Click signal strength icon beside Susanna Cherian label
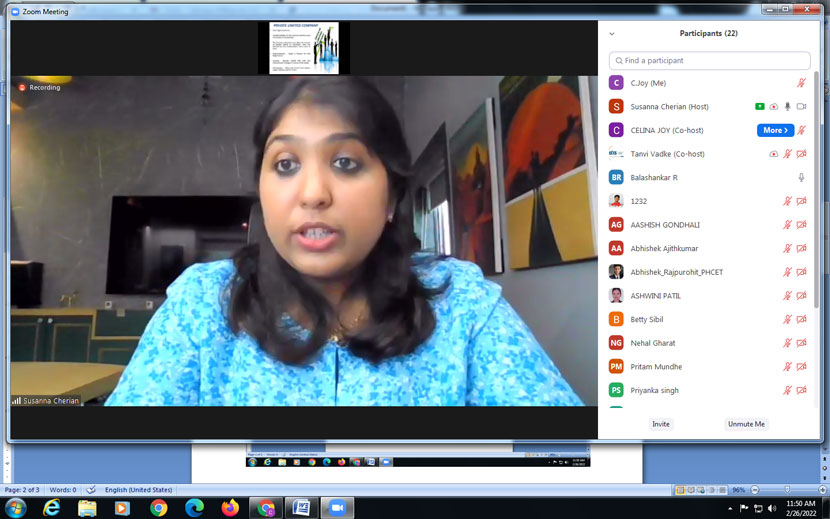Screen dimensions: 830x519 pos(16,401)
